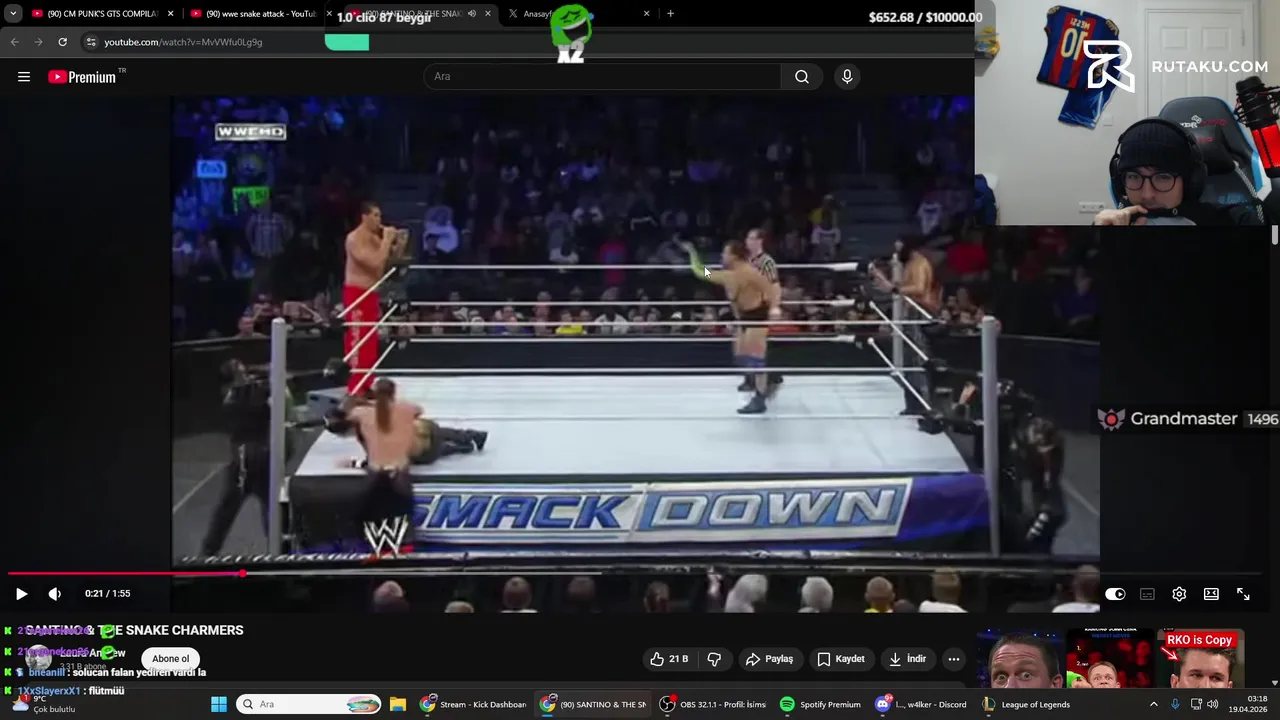Screen dimensions: 1280x720
Task: Save the video with the Kaydet button
Action: [841, 659]
